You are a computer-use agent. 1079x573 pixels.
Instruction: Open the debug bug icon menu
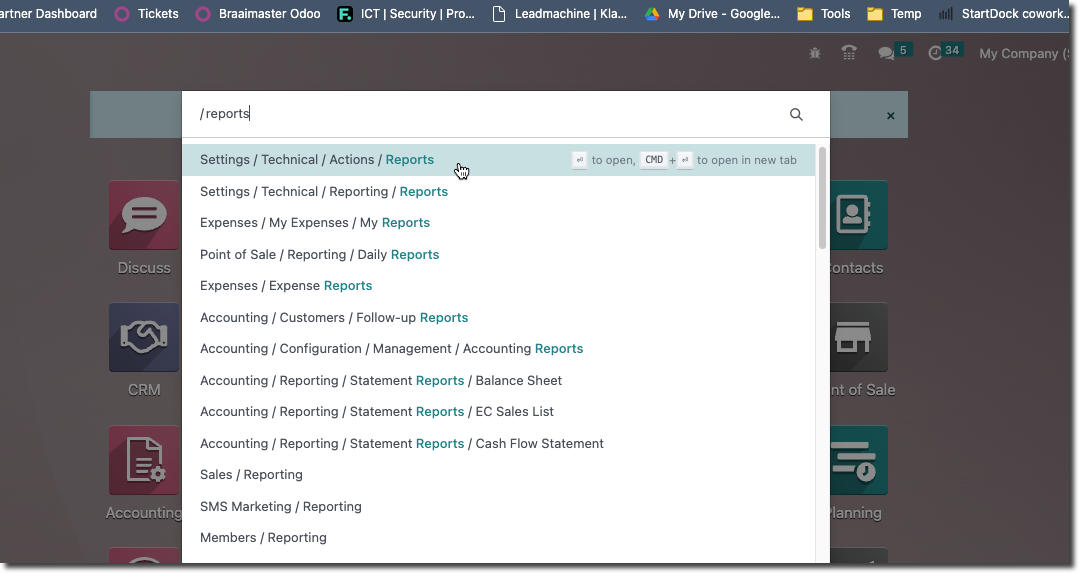click(815, 53)
